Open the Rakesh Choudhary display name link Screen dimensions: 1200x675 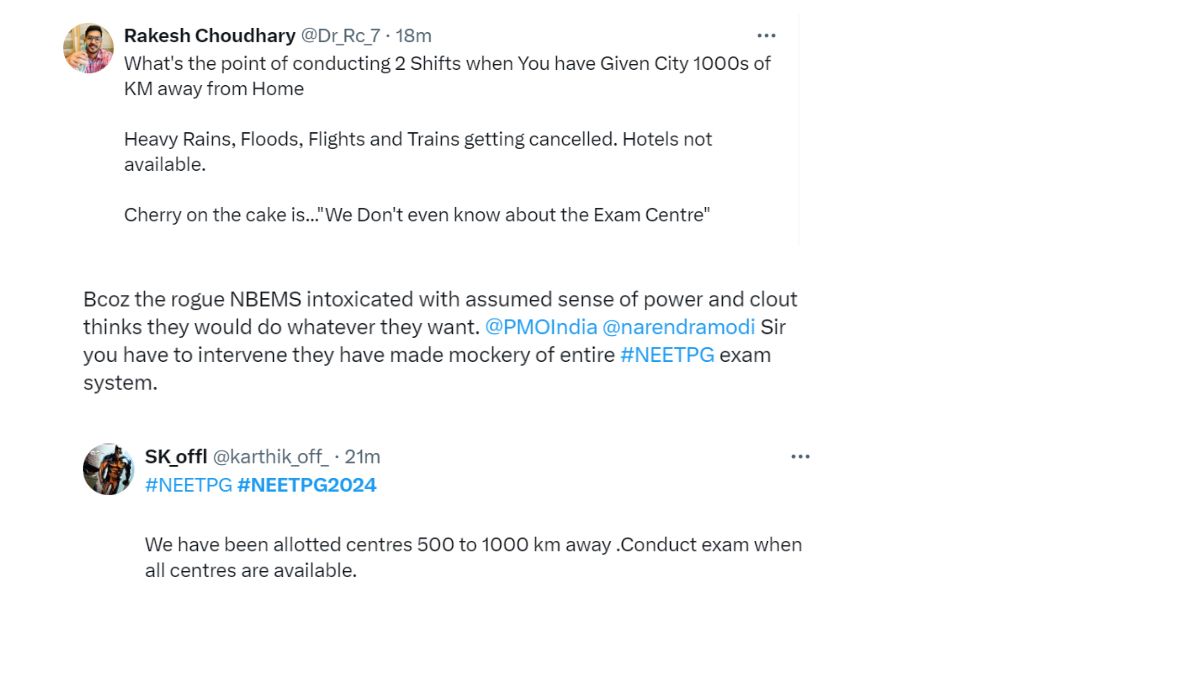209,36
